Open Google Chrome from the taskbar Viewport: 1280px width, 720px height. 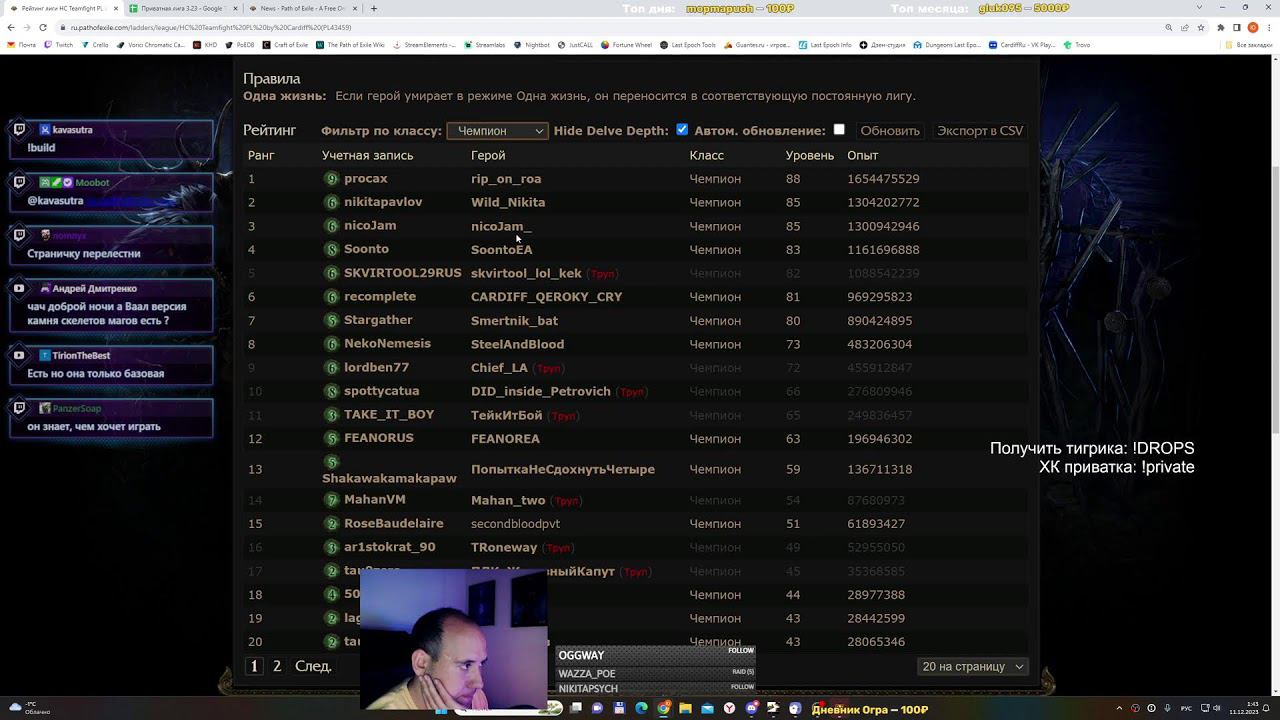pyautogui.click(x=663, y=708)
